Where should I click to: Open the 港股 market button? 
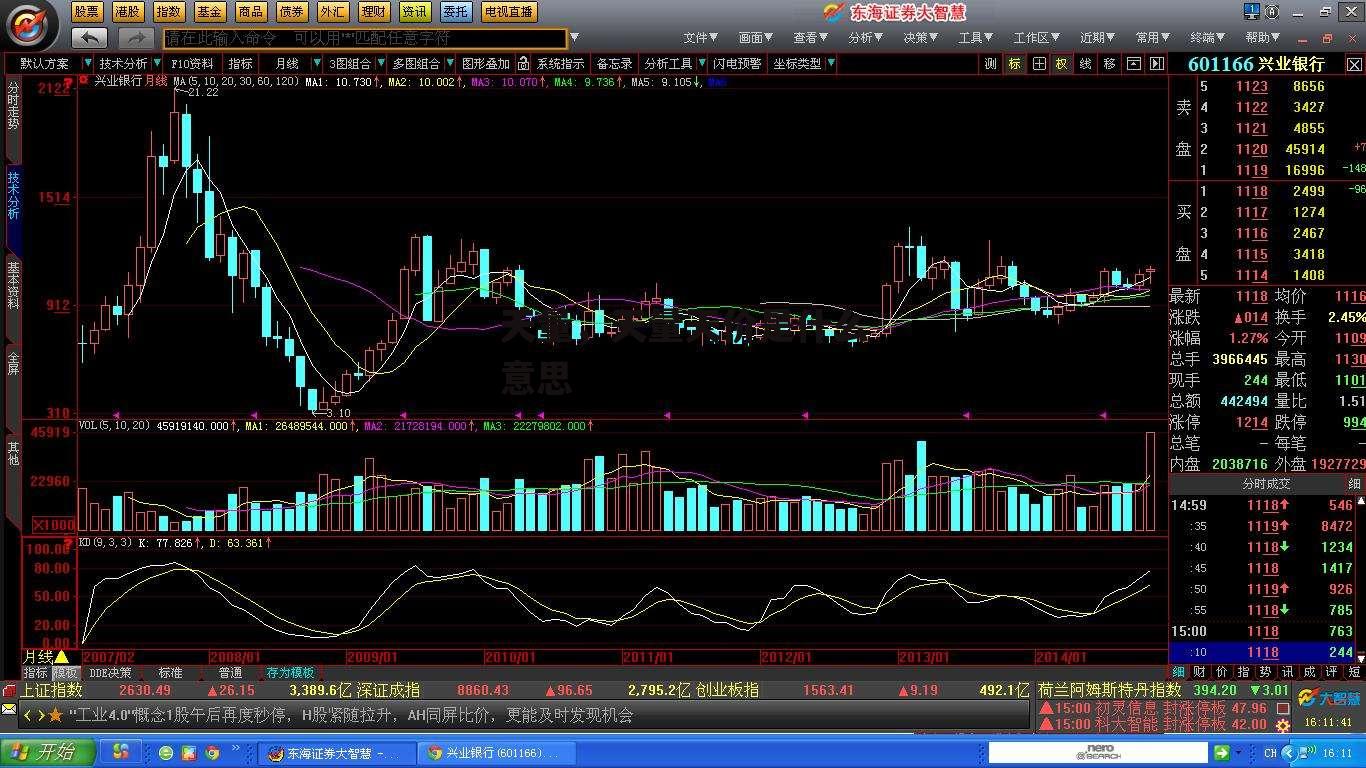point(127,12)
